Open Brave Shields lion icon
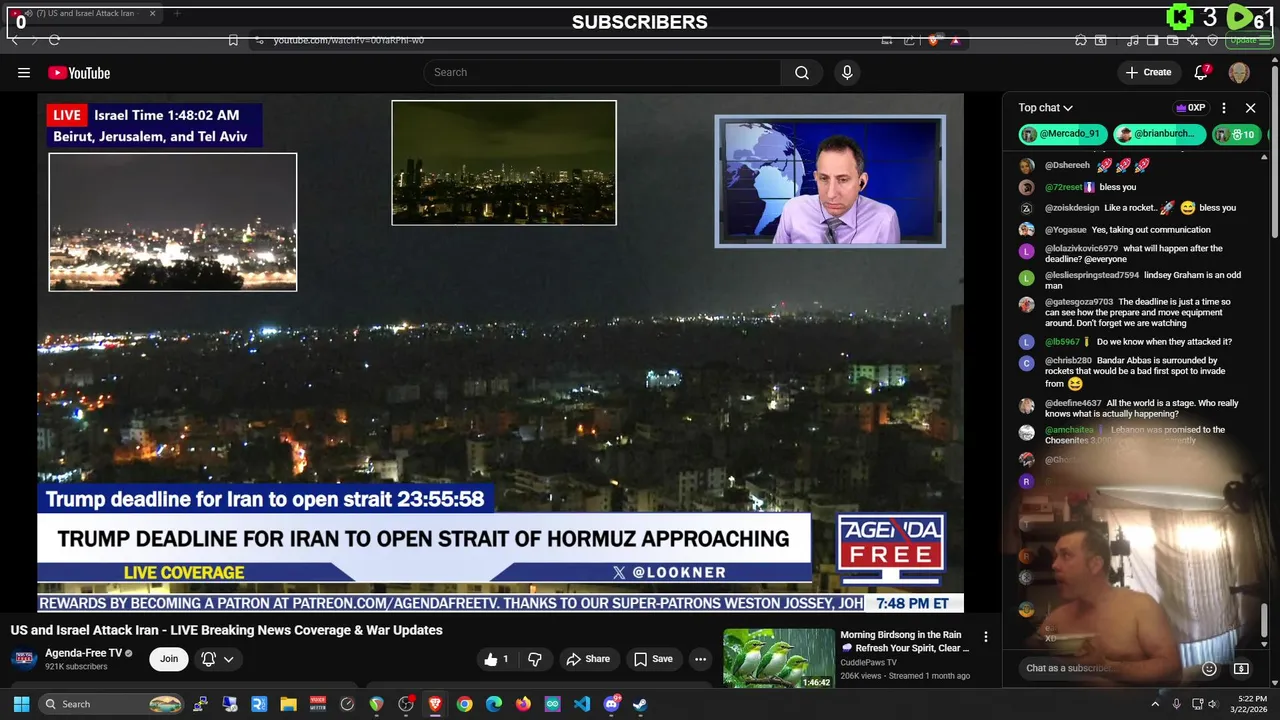This screenshot has height=720, width=1280. click(x=934, y=40)
